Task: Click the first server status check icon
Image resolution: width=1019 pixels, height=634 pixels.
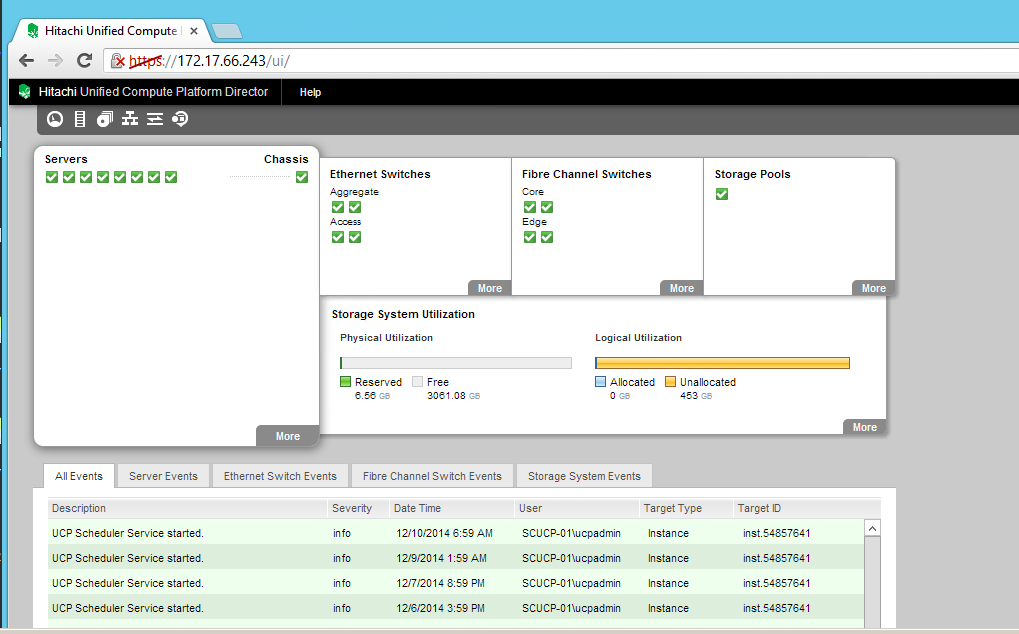Action: click(x=52, y=177)
